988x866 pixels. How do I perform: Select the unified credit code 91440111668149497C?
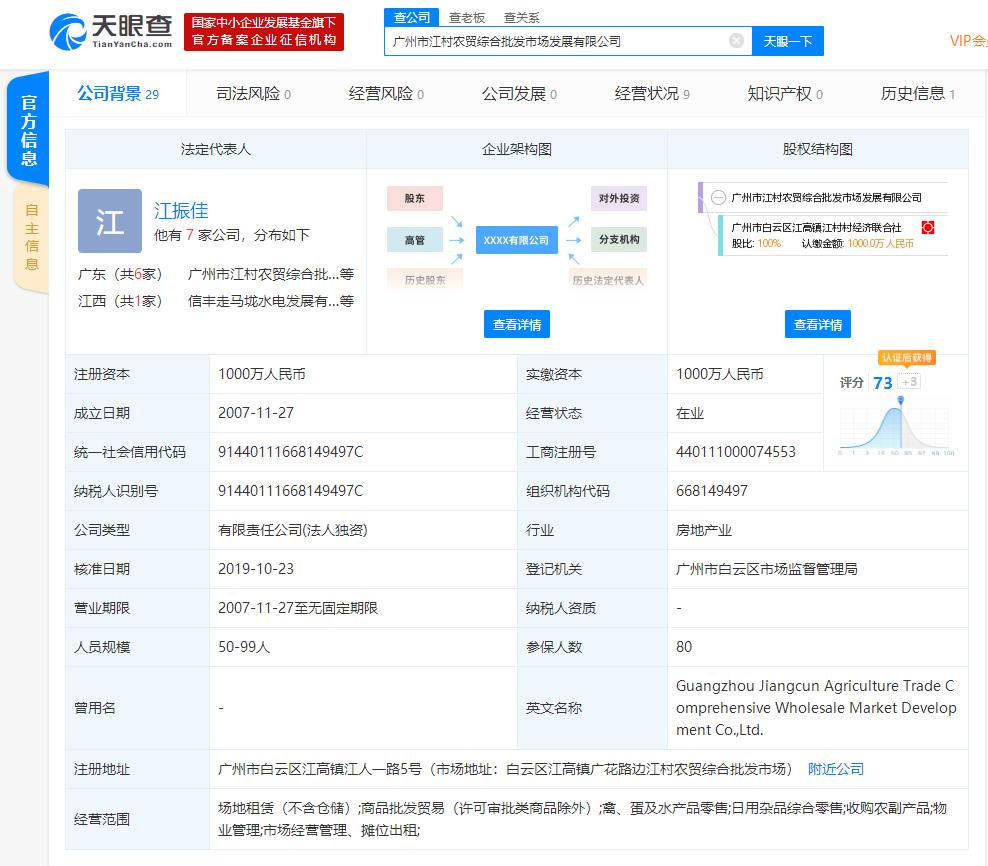pos(290,452)
